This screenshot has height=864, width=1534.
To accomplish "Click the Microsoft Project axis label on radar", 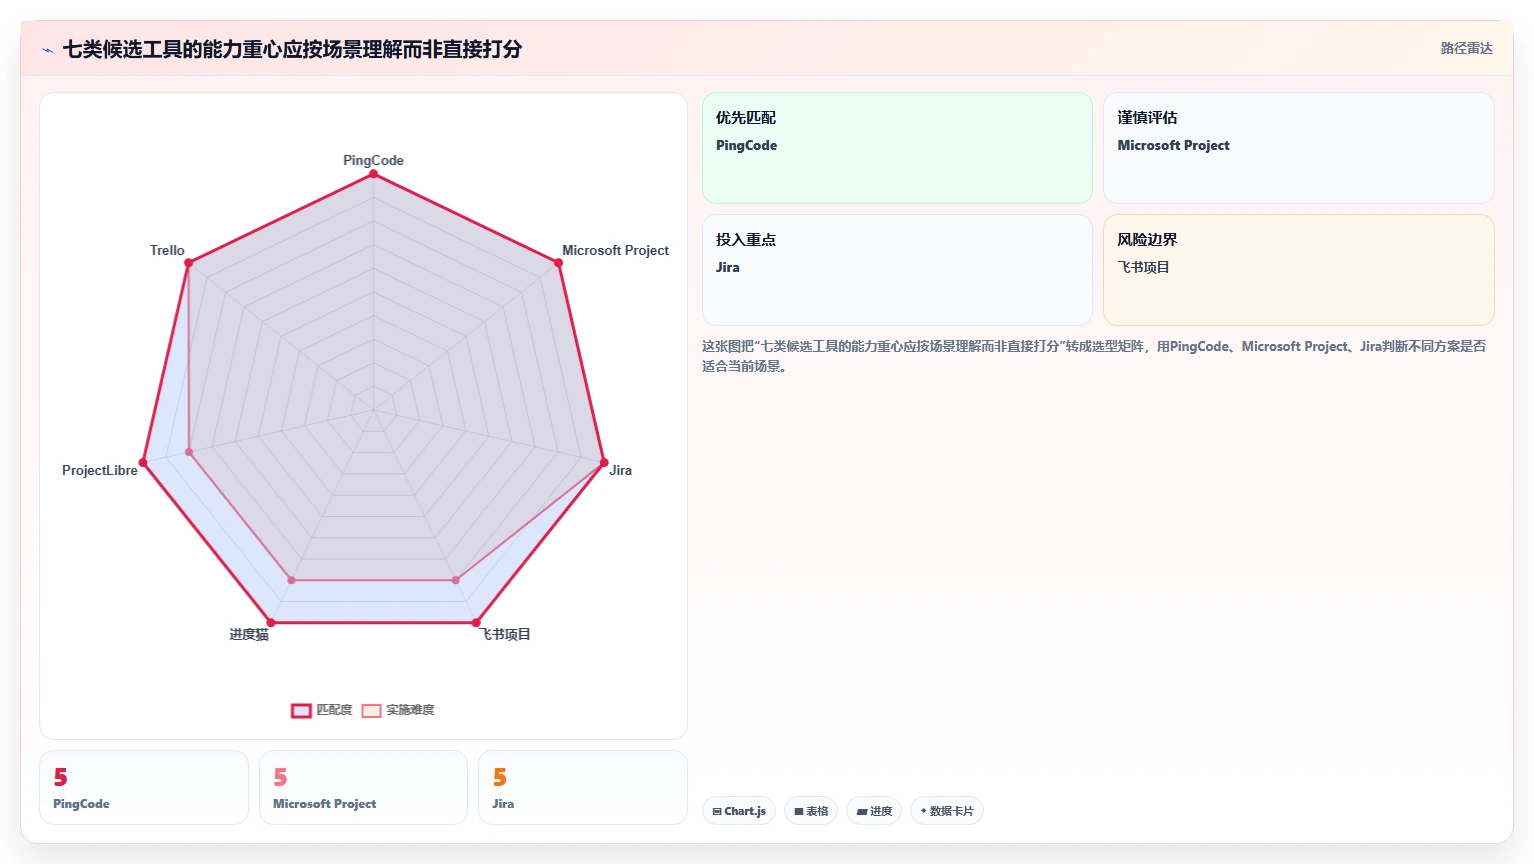I will (615, 250).
